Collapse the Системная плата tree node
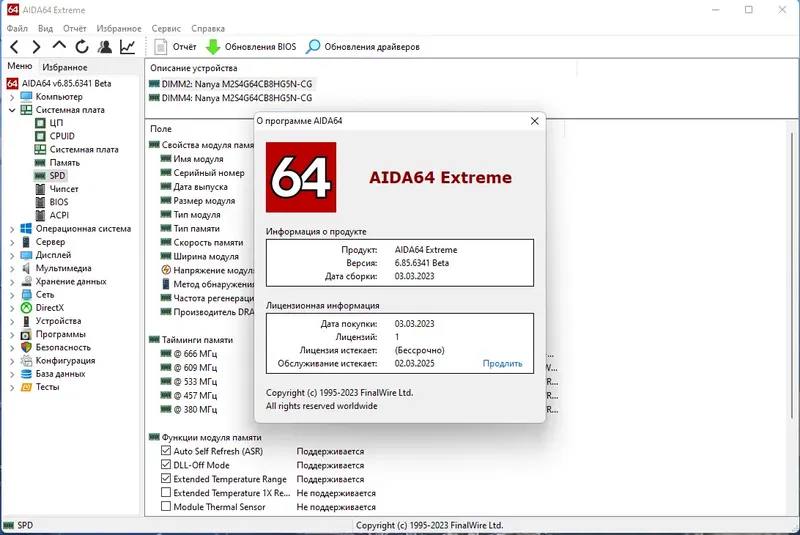 tap(12, 110)
